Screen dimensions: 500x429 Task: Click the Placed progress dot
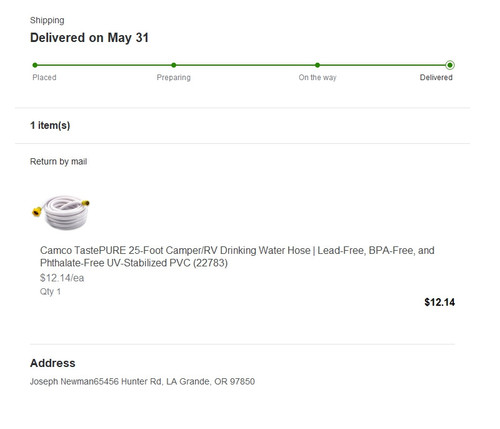[x=35, y=65]
